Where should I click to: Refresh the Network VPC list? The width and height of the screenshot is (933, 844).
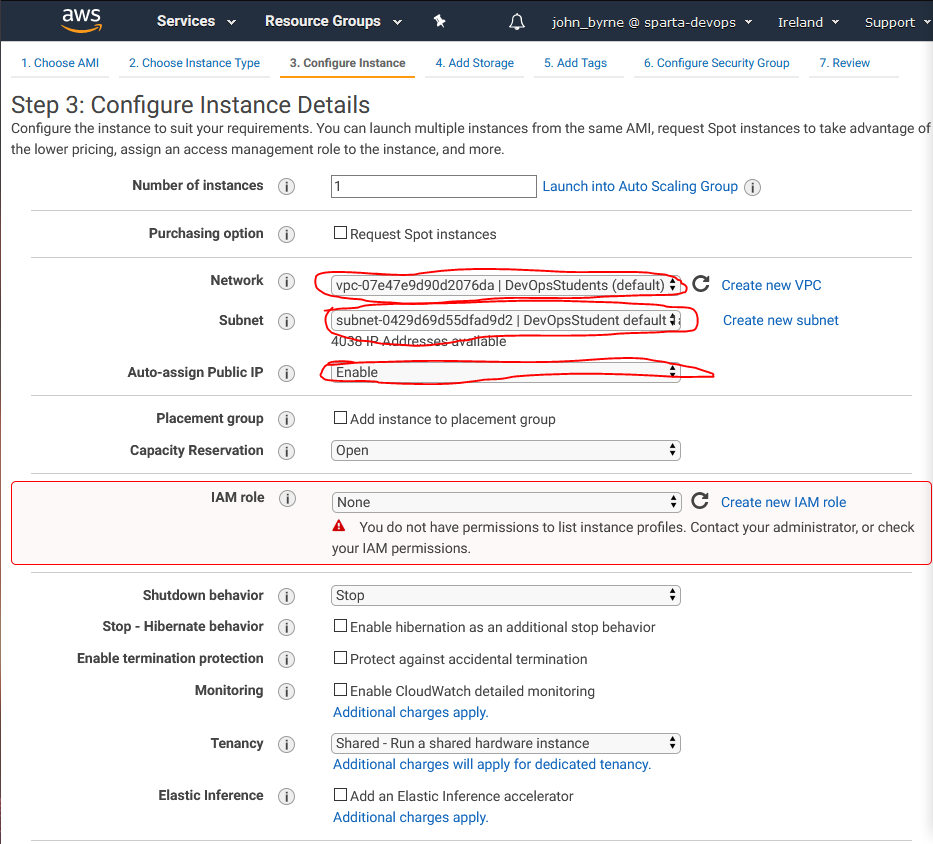(701, 284)
